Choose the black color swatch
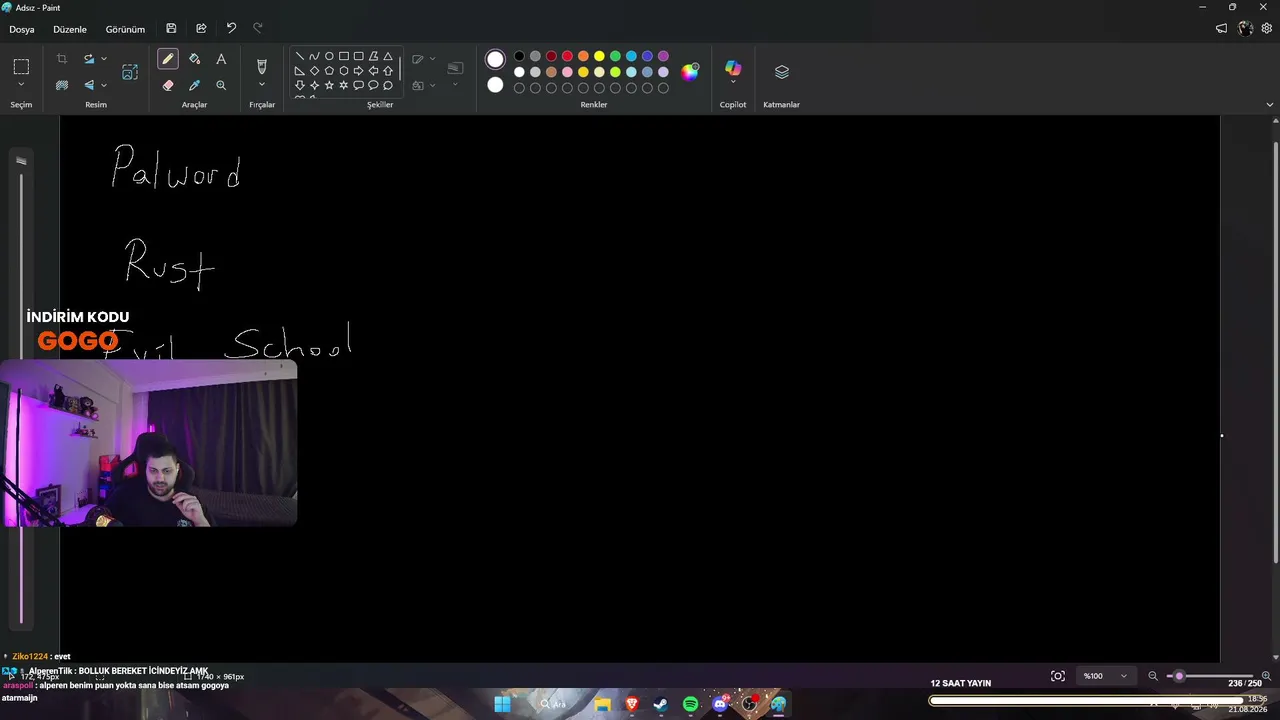Screen dimensions: 1280x720 [x=519, y=56]
